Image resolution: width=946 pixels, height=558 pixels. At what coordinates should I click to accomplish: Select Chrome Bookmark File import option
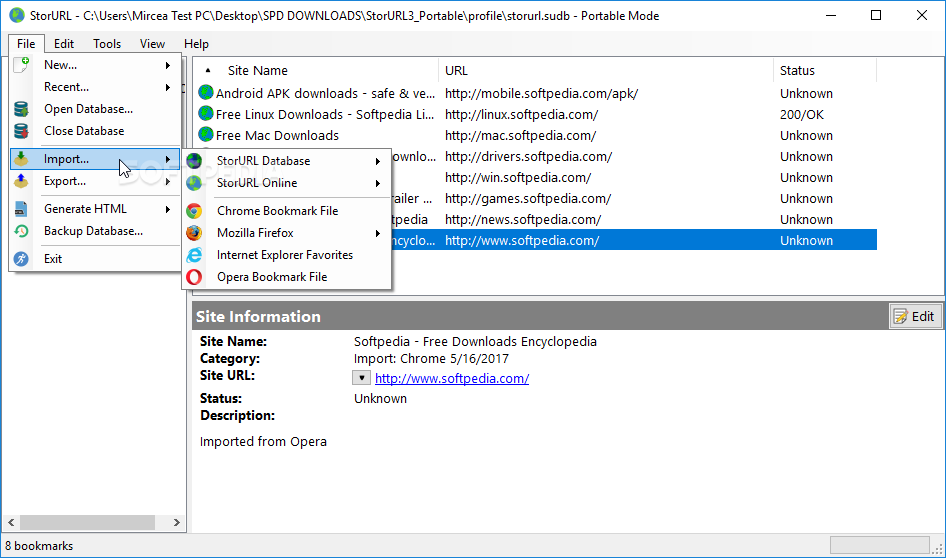pos(287,211)
